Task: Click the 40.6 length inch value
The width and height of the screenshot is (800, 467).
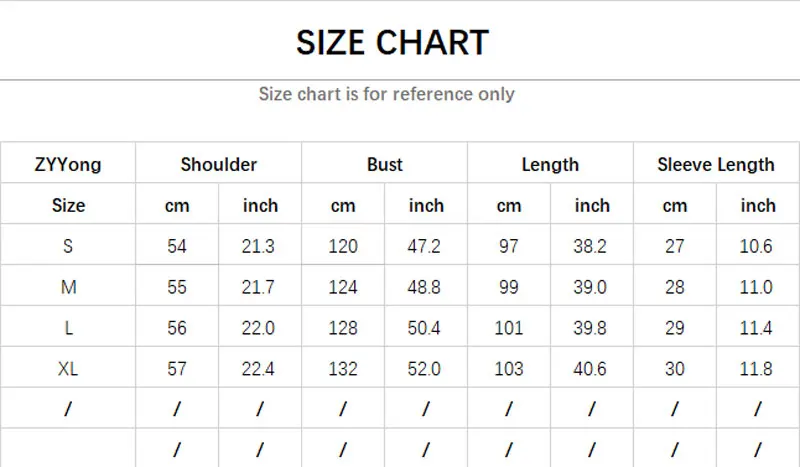Action: click(x=592, y=369)
